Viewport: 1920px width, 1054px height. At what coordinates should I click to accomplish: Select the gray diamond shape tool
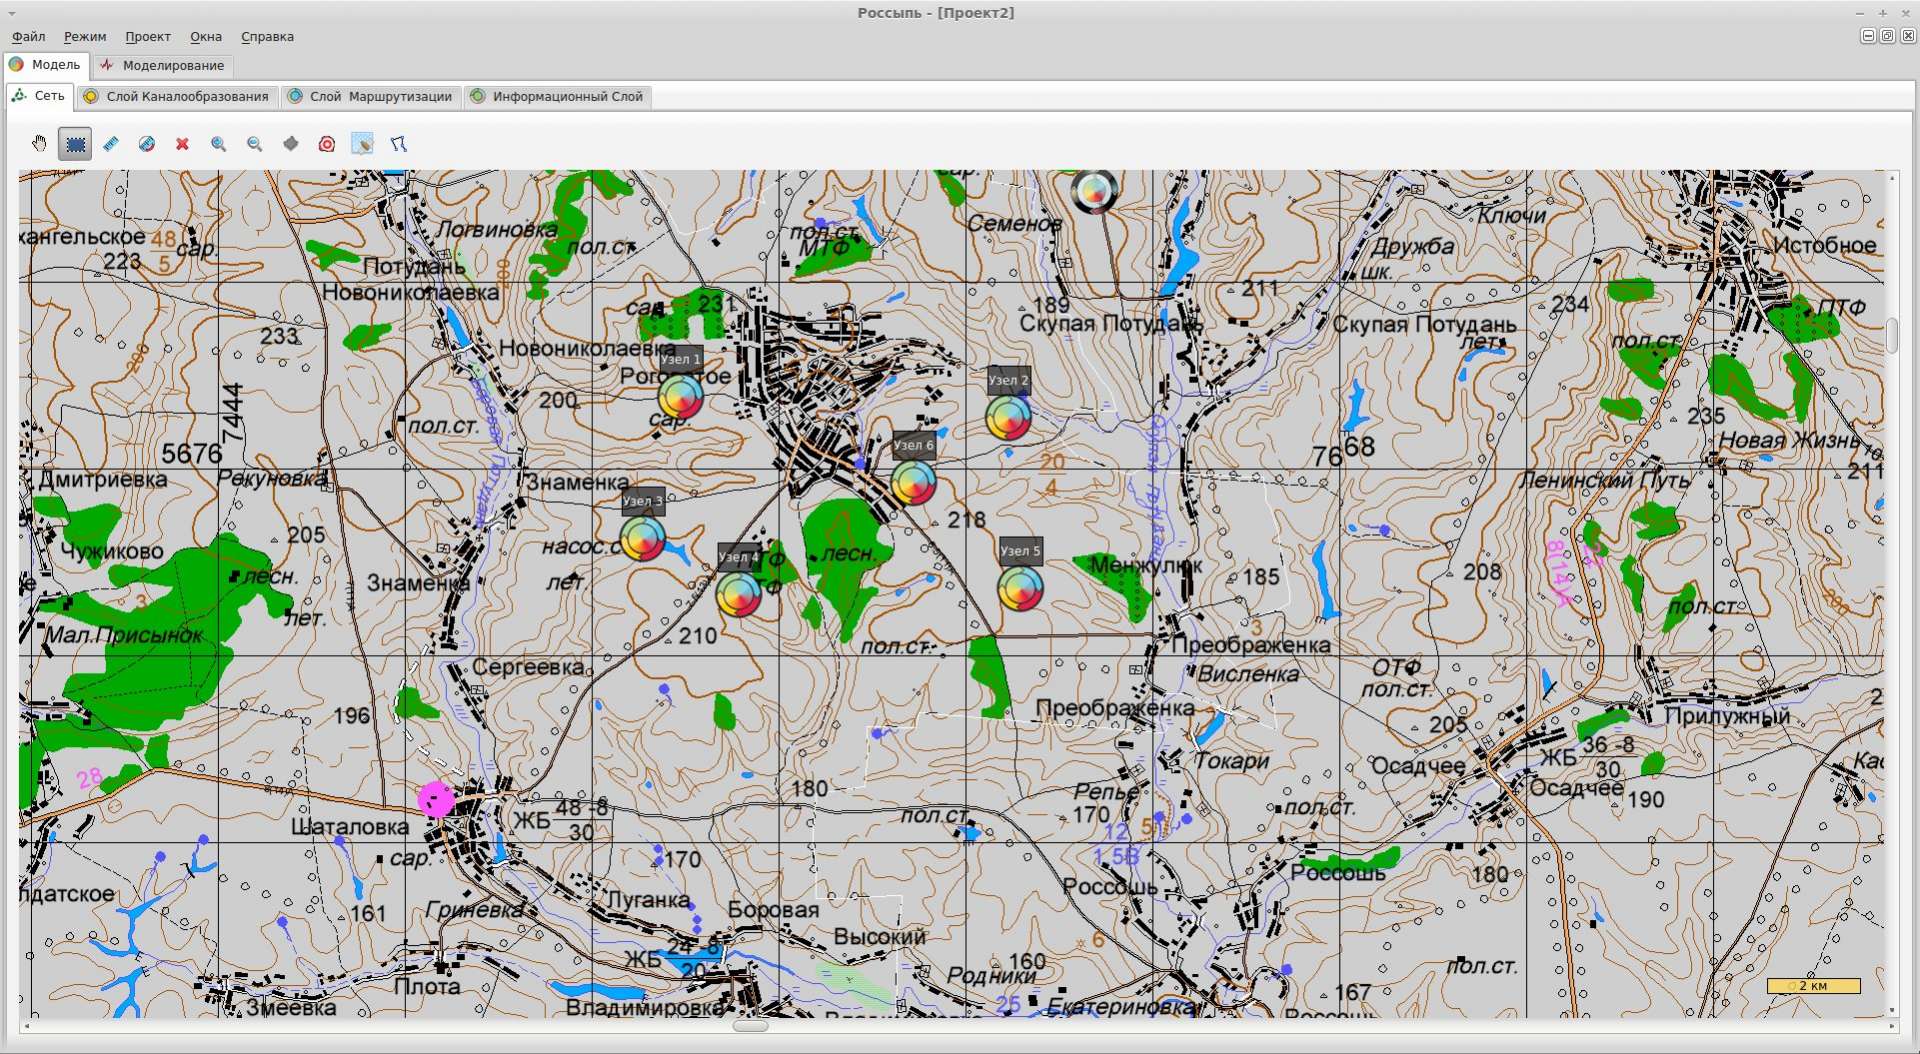(x=291, y=144)
